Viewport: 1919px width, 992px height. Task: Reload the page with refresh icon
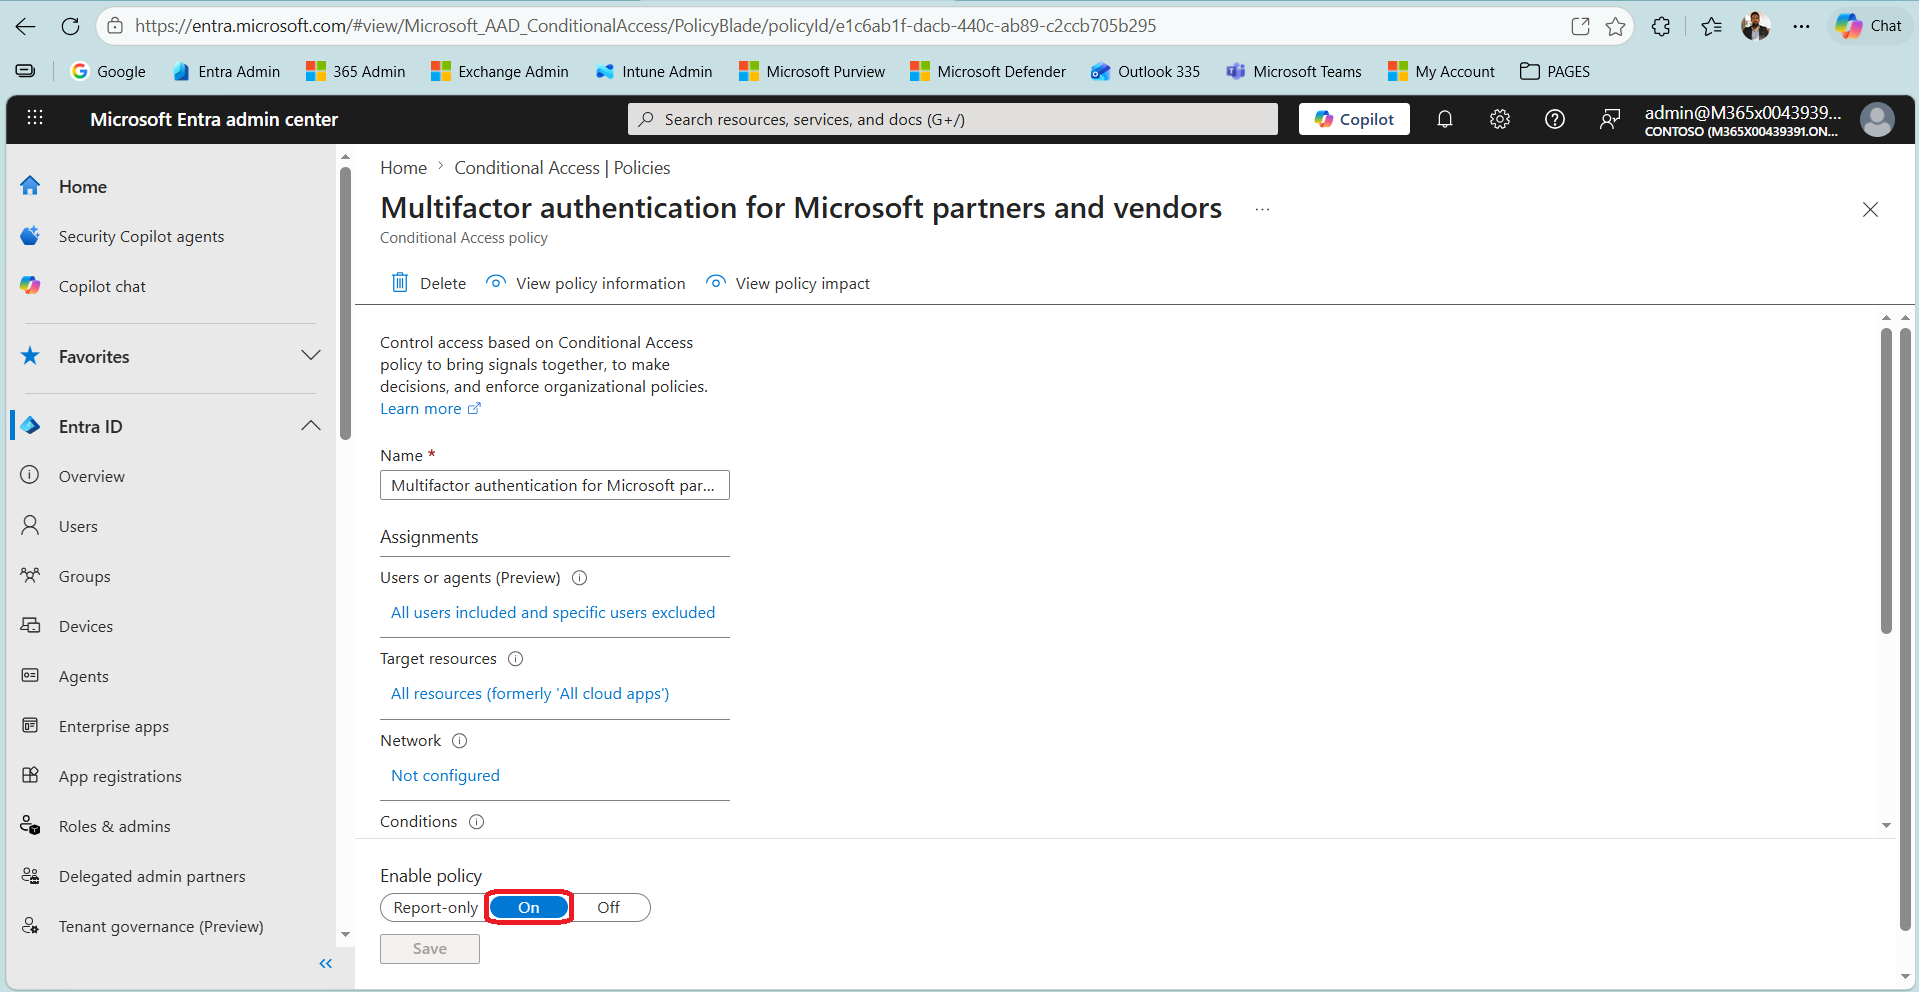pos(70,26)
